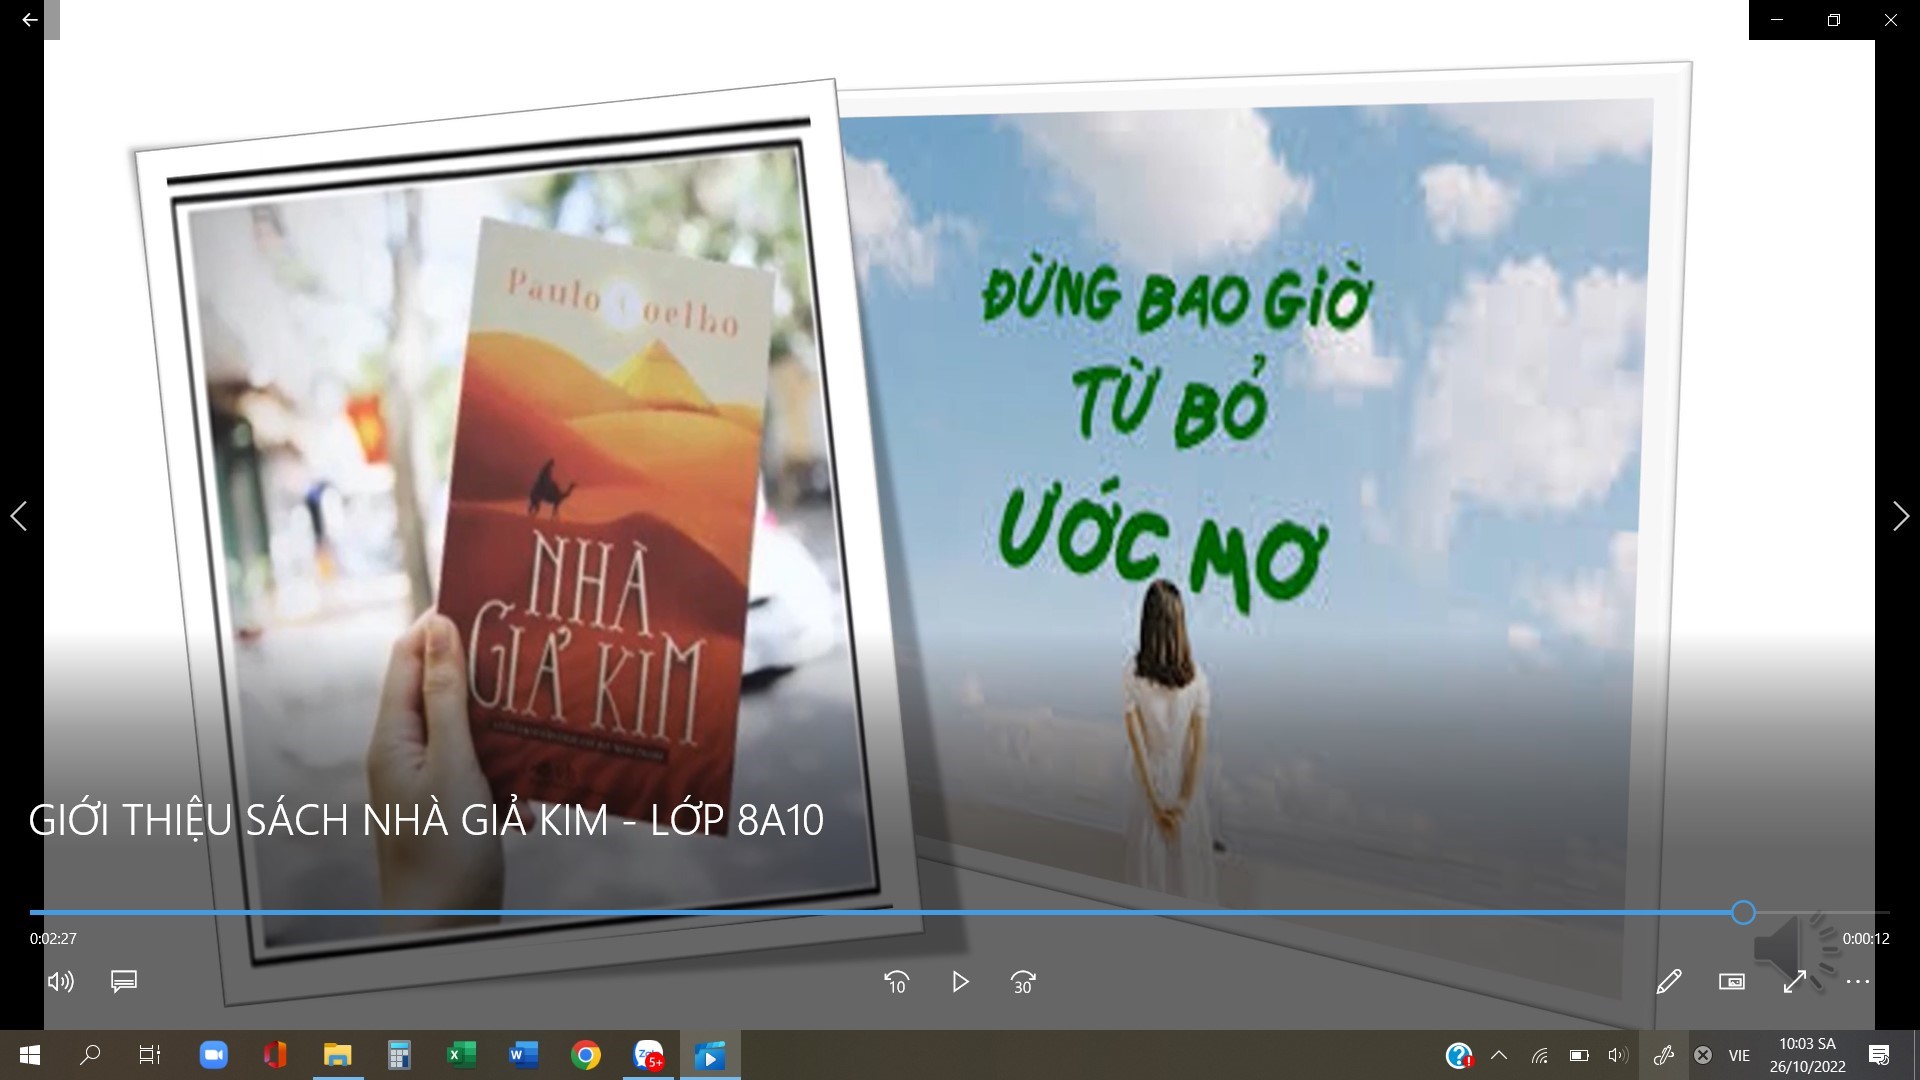1920x1080 pixels.
Task: Open Microsoft Office from taskbar
Action: point(275,1055)
